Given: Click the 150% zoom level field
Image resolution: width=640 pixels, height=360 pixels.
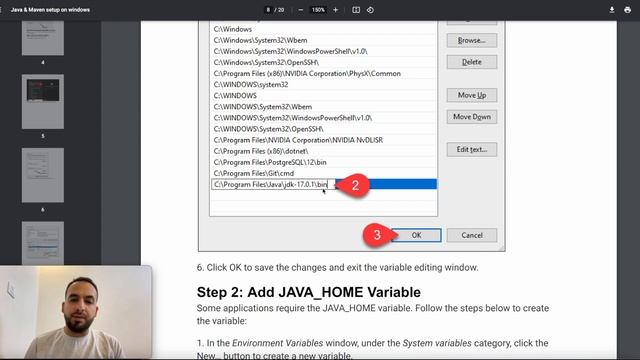Looking at the screenshot, I should (318, 10).
